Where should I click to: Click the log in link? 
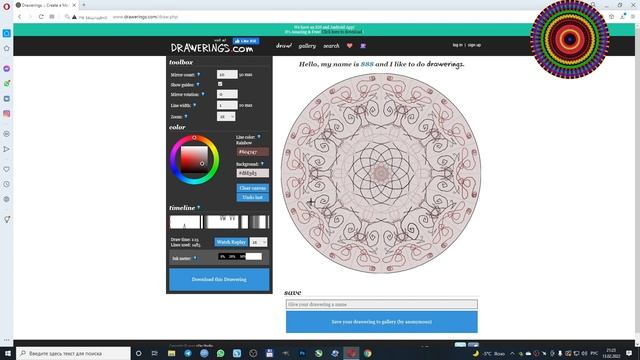[458, 45]
